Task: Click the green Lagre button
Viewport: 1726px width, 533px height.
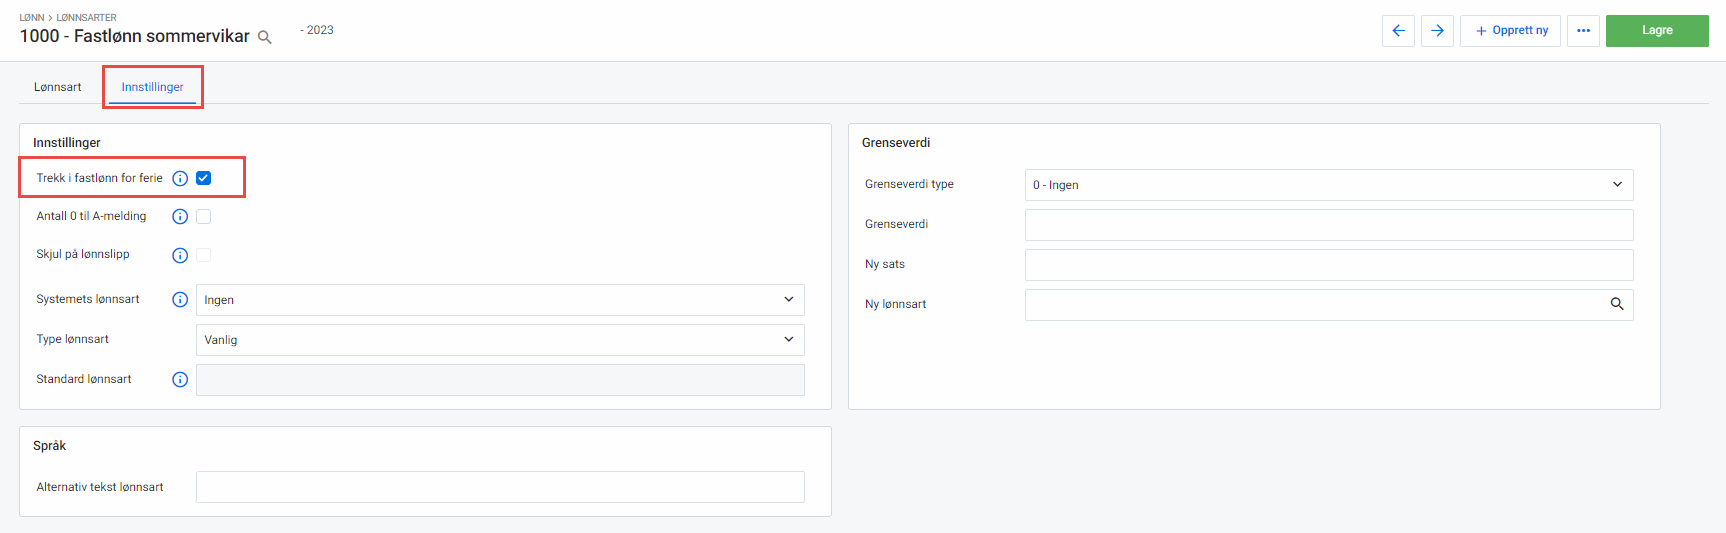Action: 1657,31
